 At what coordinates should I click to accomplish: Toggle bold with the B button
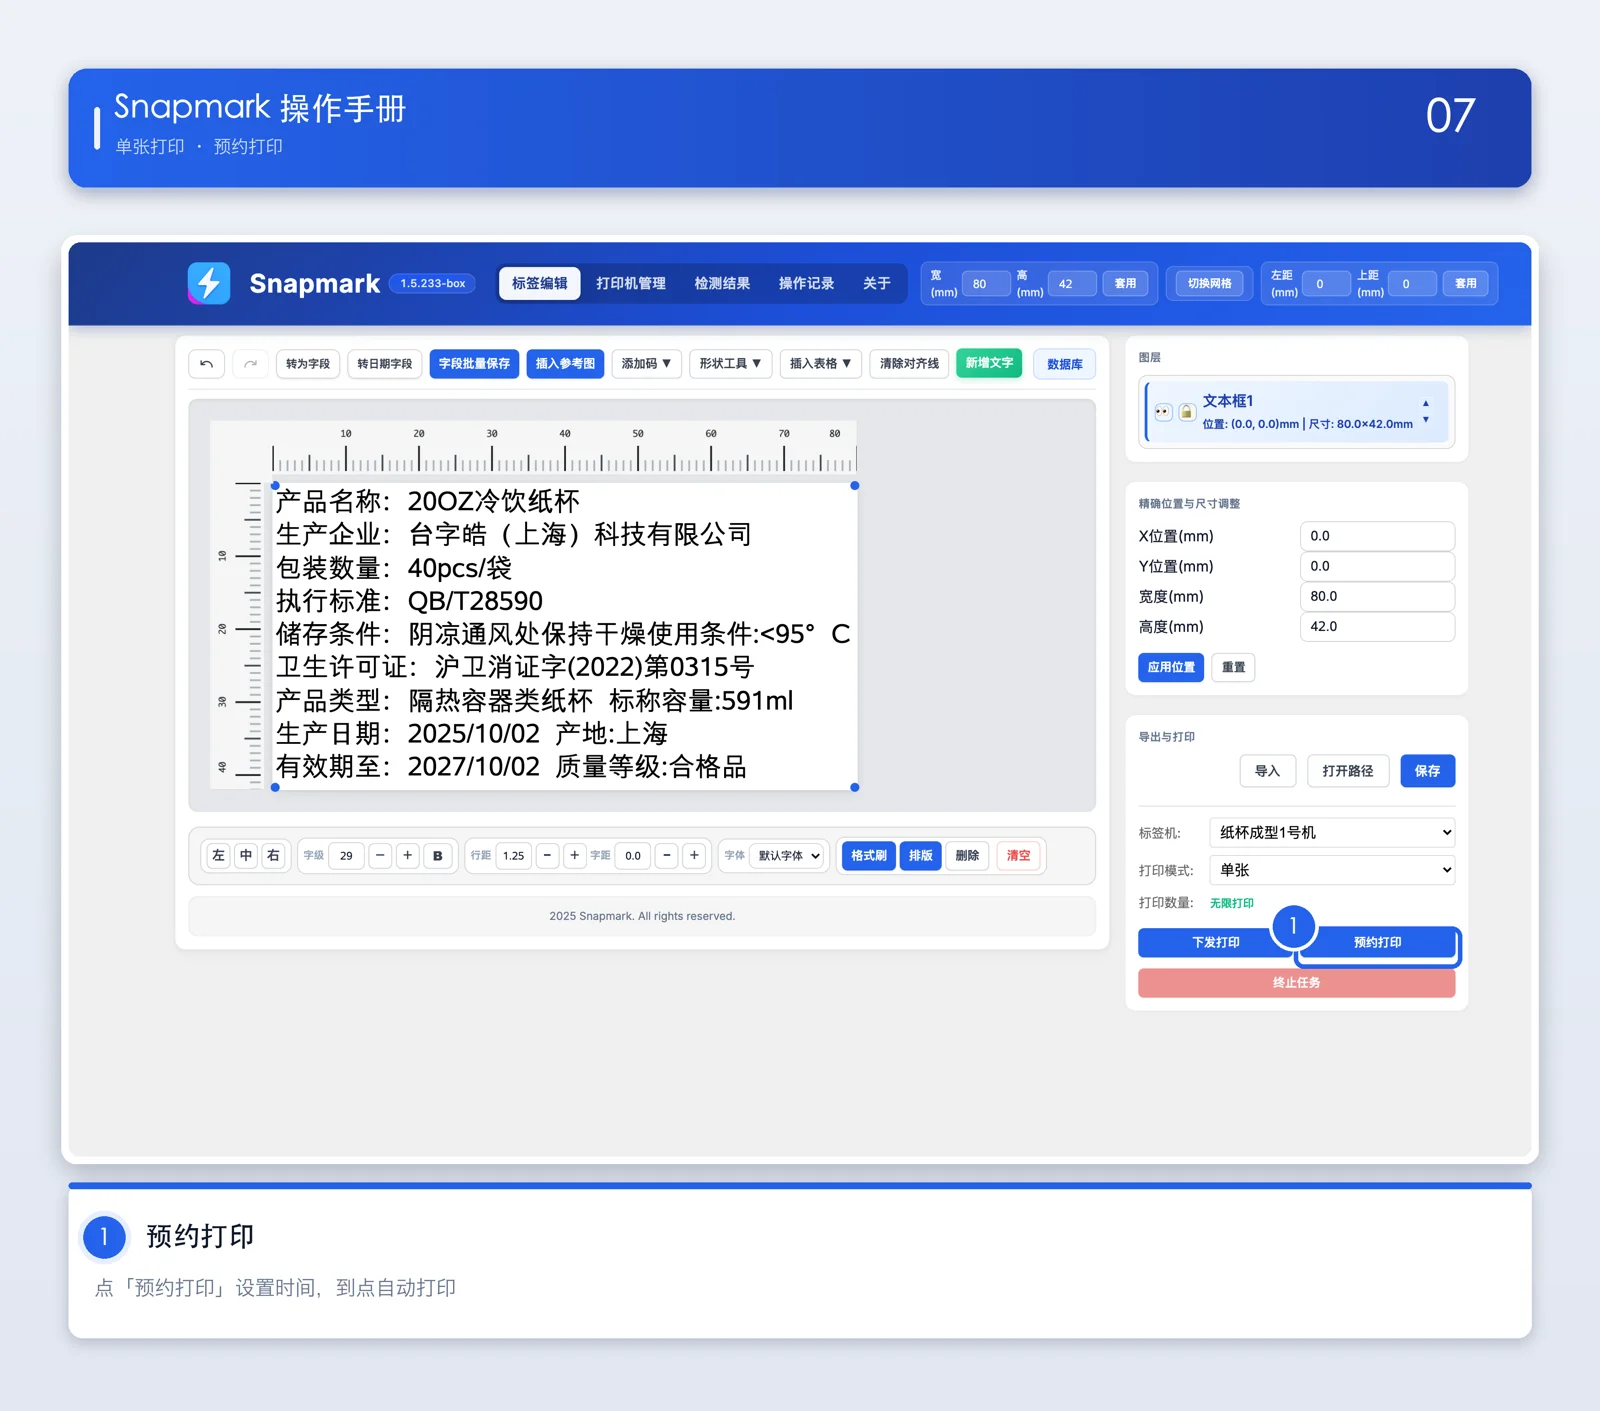tap(437, 856)
